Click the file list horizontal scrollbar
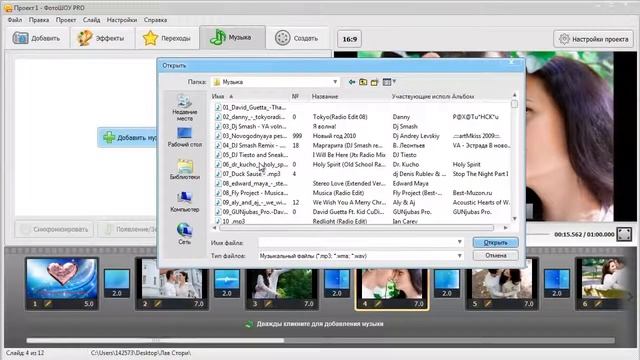This screenshot has height=360, width=640. [356, 228]
